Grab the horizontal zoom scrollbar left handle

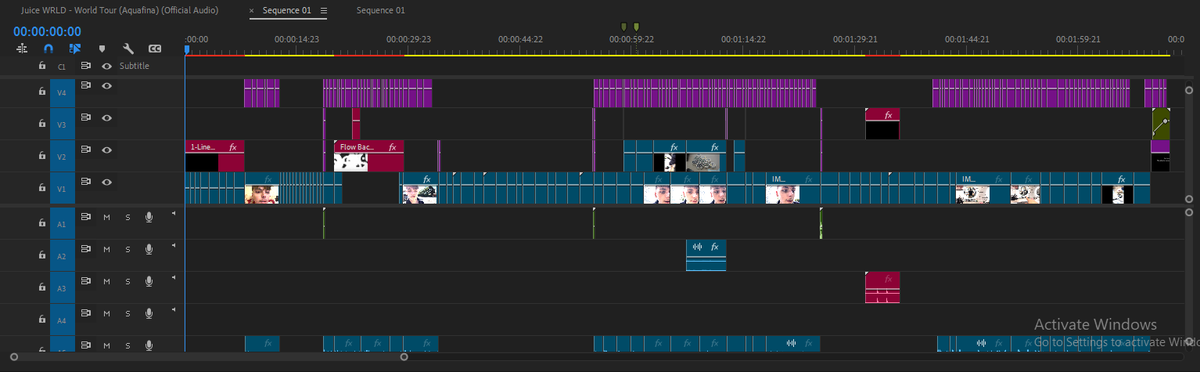click(14, 356)
